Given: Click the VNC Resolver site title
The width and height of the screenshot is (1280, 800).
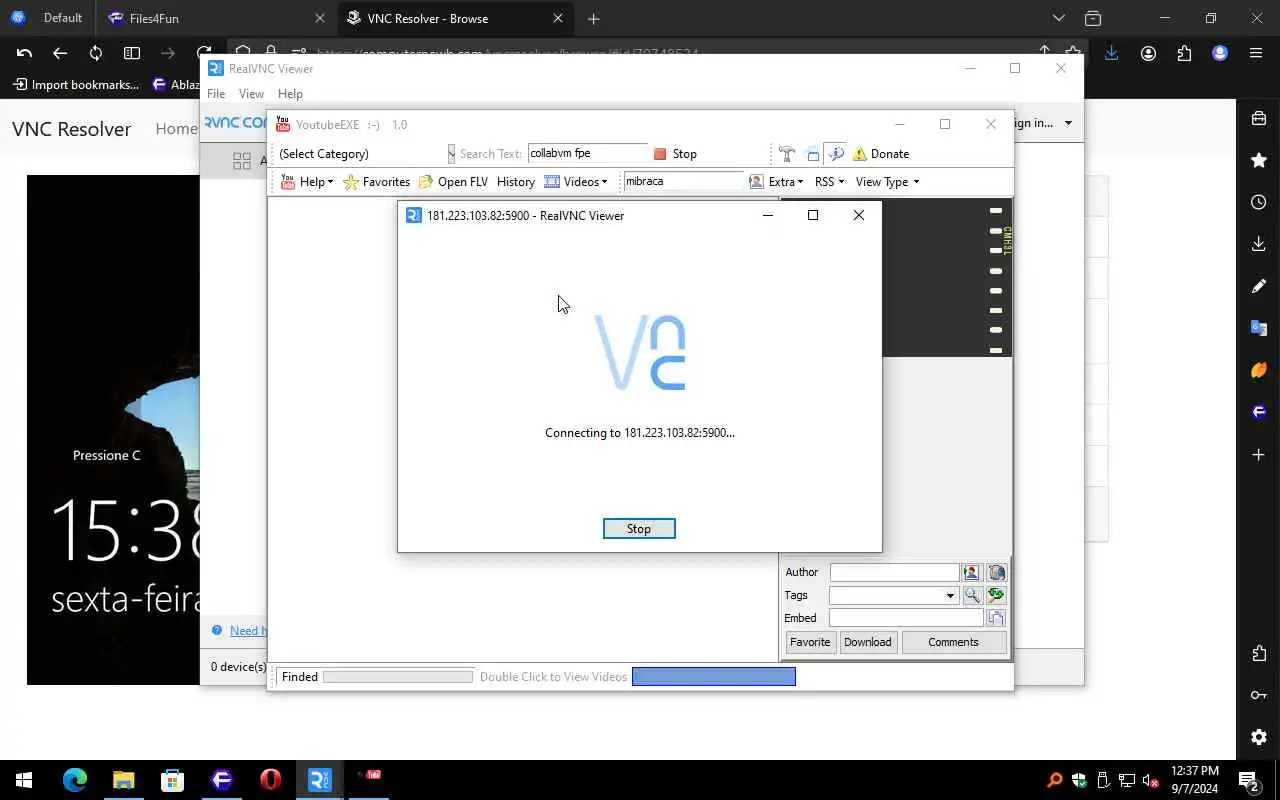Looking at the screenshot, I should pyautogui.click(x=72, y=129).
